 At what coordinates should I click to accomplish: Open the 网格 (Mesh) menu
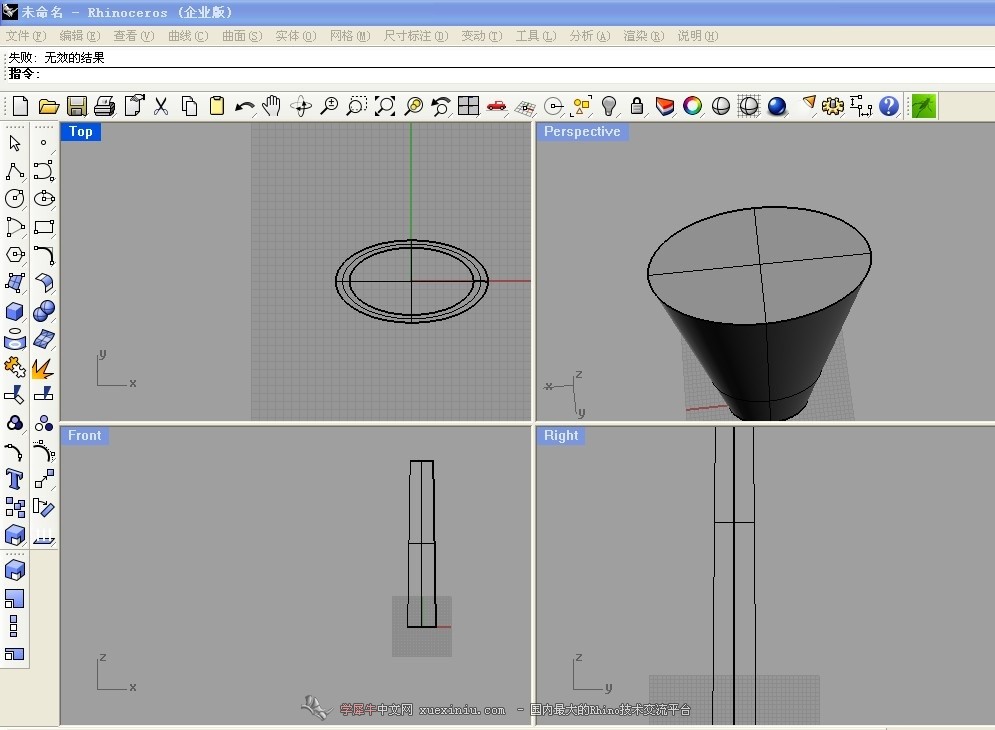point(350,36)
